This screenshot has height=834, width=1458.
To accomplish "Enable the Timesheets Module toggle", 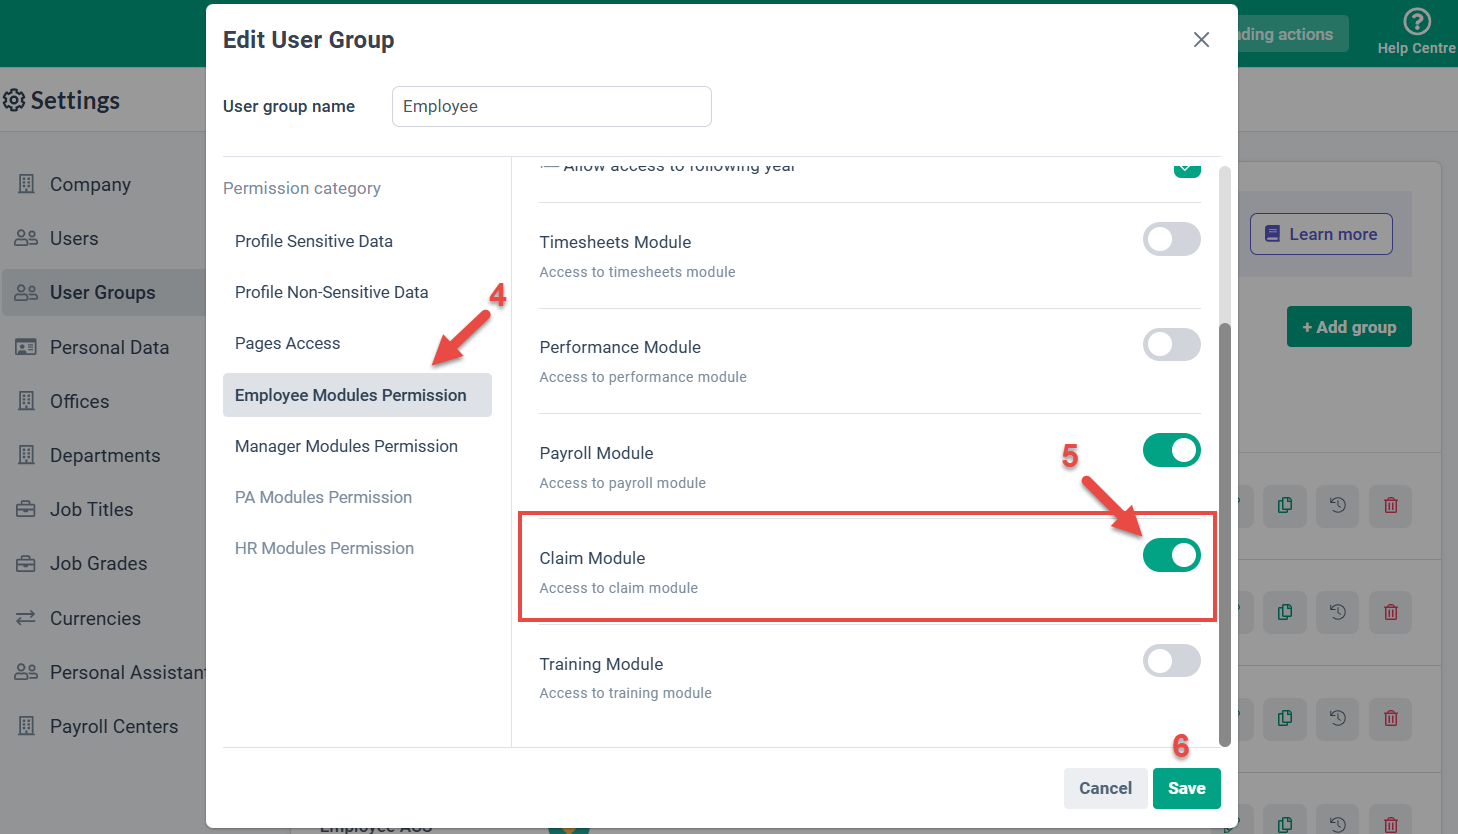I will tap(1171, 239).
